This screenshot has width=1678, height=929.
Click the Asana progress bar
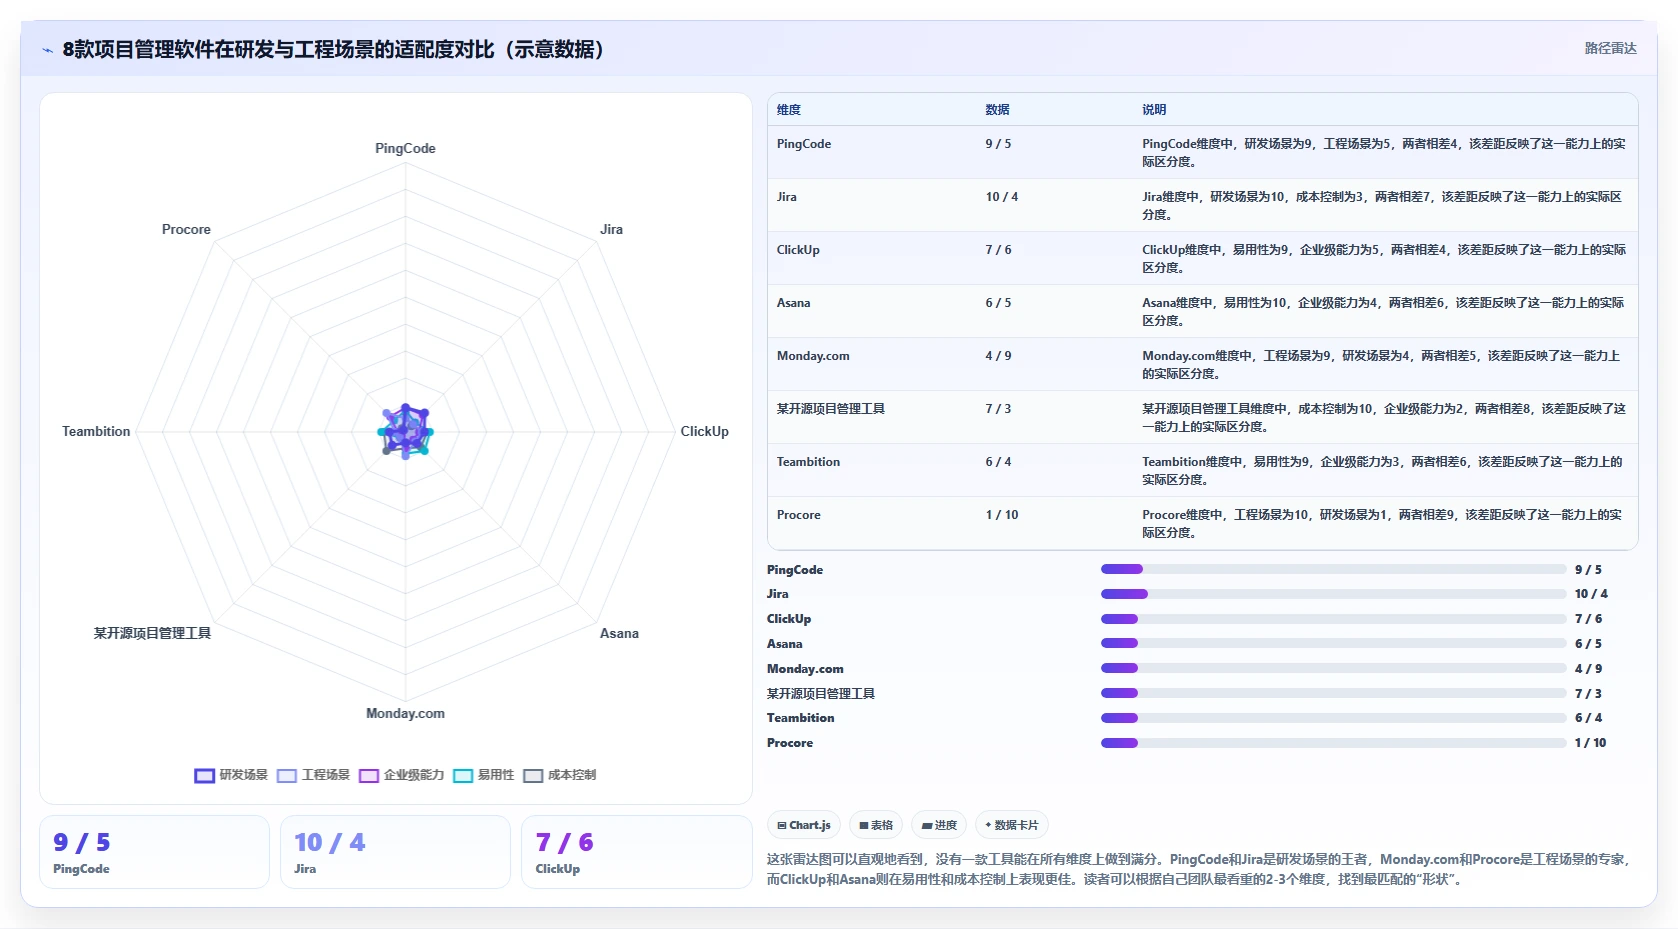click(x=1333, y=643)
